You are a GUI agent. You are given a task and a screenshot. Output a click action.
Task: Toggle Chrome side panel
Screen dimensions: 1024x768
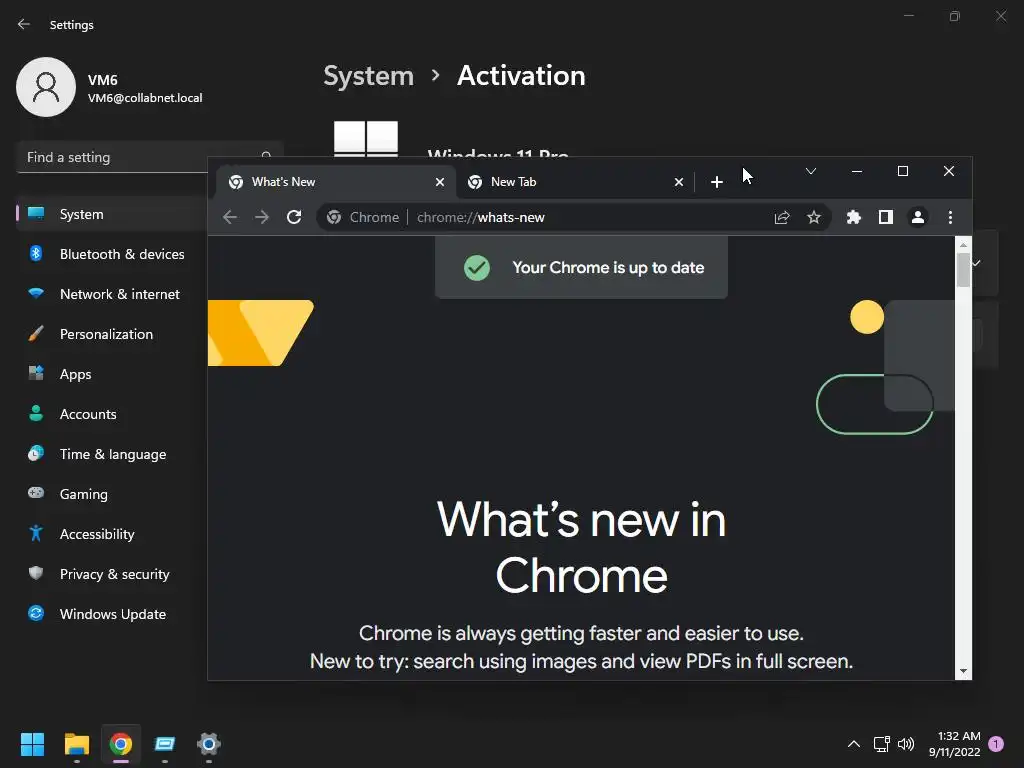click(886, 217)
